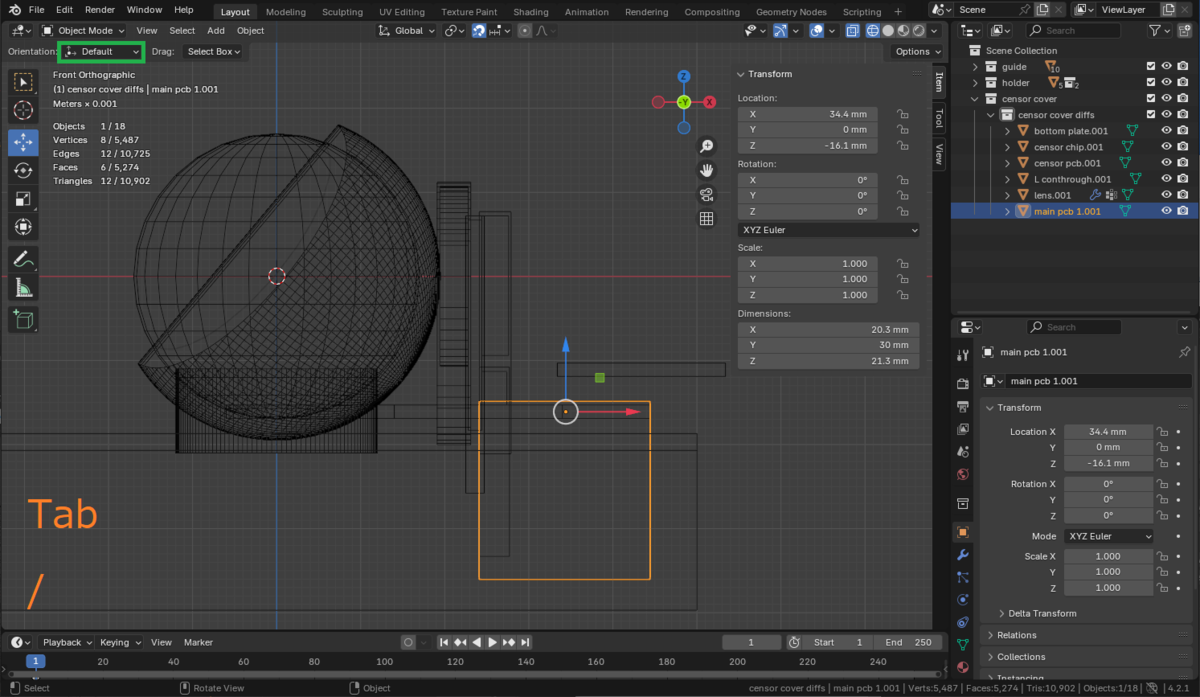Switch to the Sculpting workspace tab

click(x=342, y=12)
